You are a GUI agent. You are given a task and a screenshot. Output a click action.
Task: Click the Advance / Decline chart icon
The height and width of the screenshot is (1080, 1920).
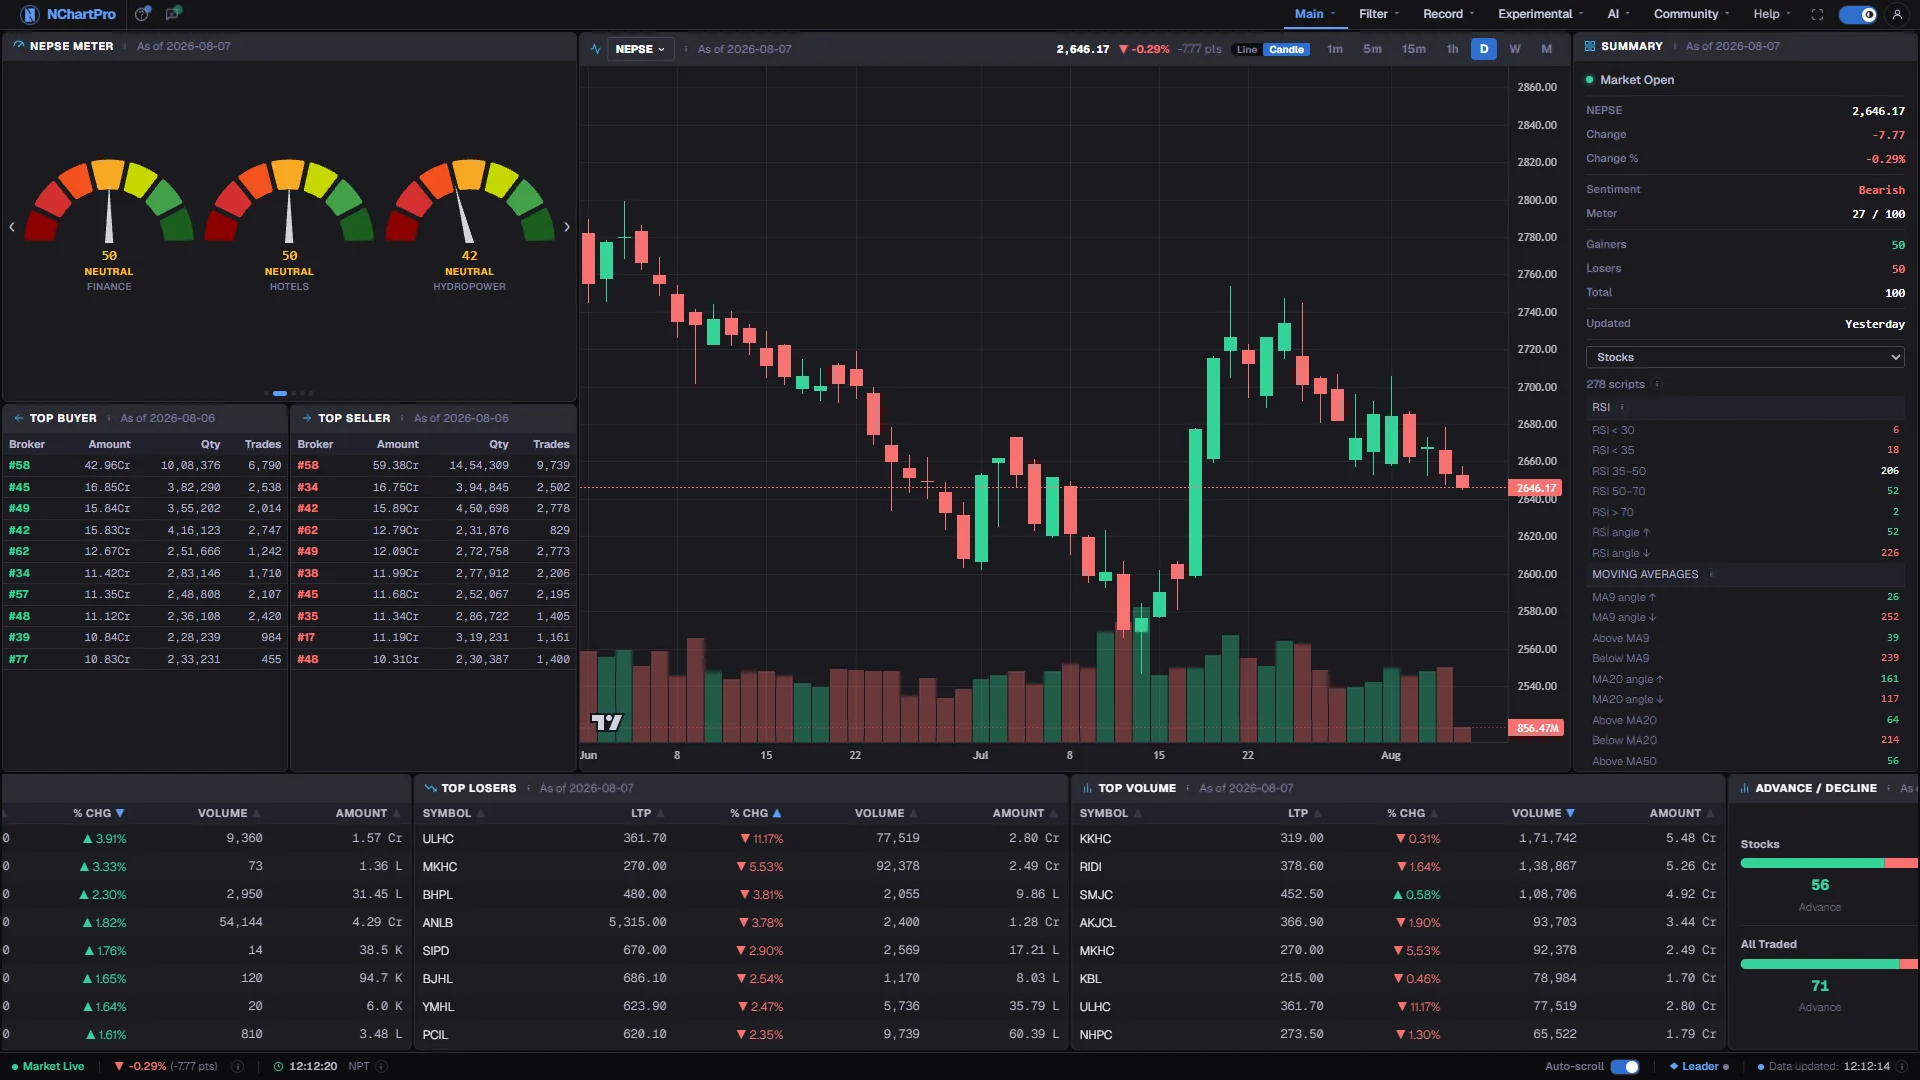tap(1744, 788)
